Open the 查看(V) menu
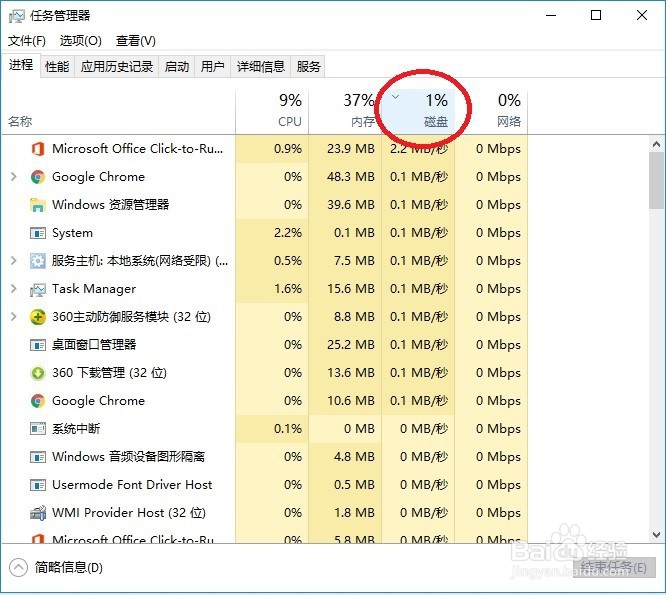The width and height of the screenshot is (666, 595). [x=136, y=41]
